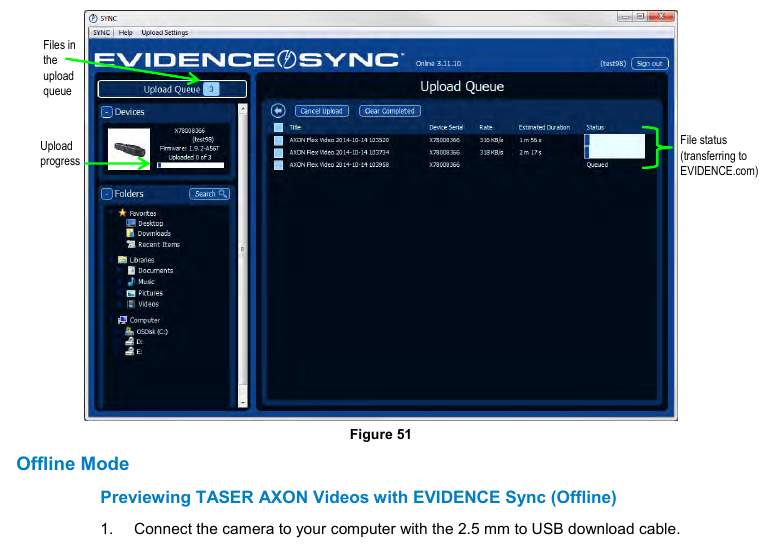Click the Rate column header
The image size is (767, 554).
click(486, 127)
